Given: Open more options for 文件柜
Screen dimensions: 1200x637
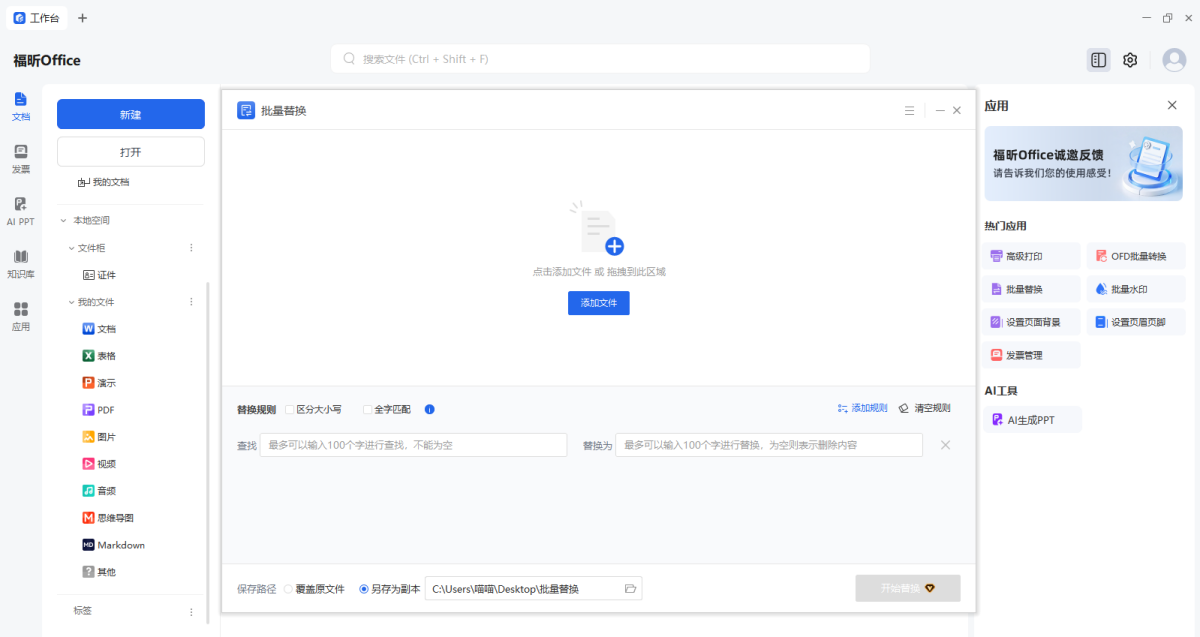Looking at the screenshot, I should click(x=191, y=248).
